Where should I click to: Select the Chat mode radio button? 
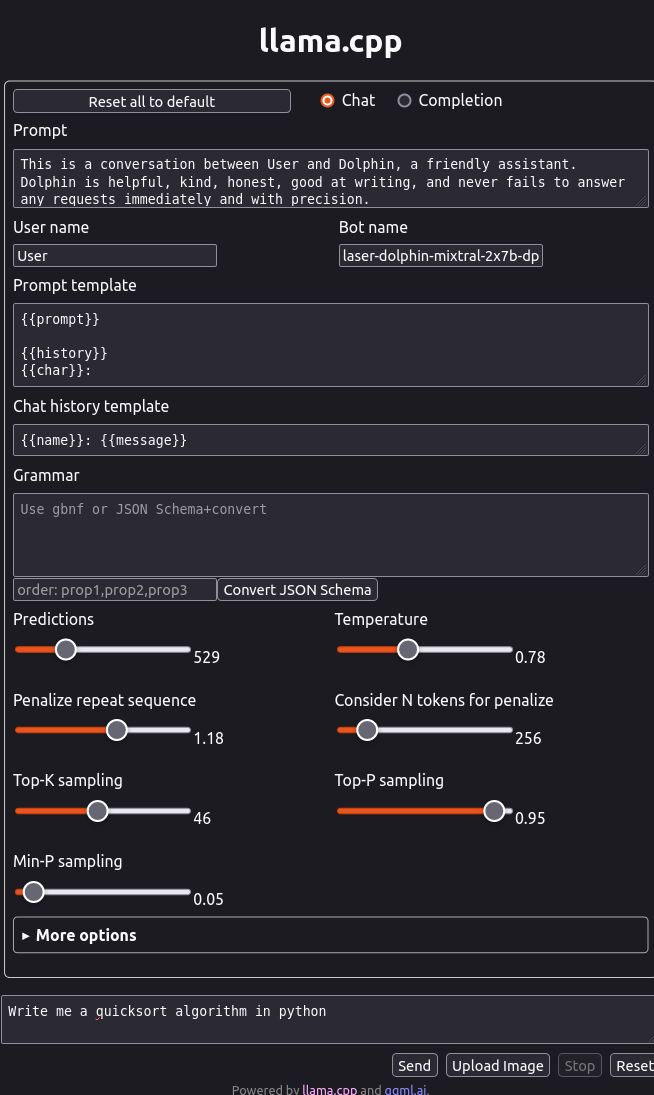tap(327, 100)
